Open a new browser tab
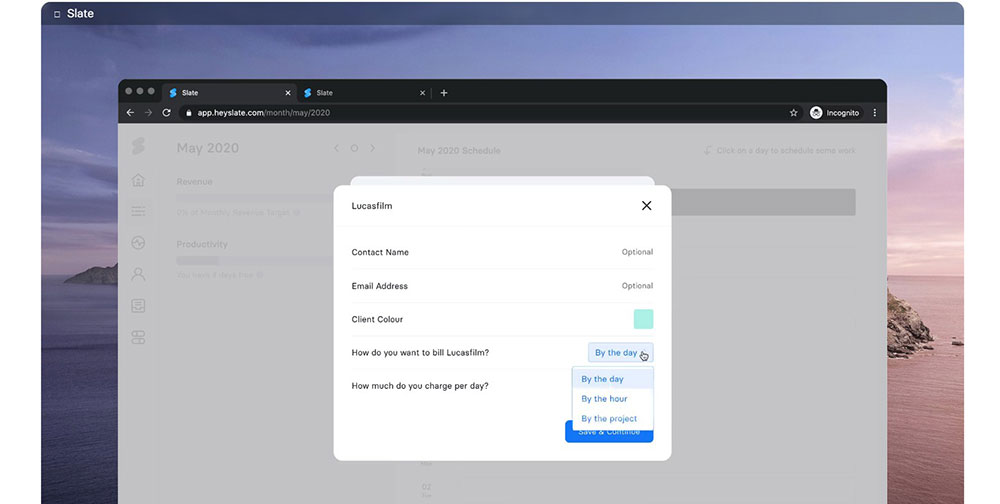The image size is (1000, 504). point(444,93)
